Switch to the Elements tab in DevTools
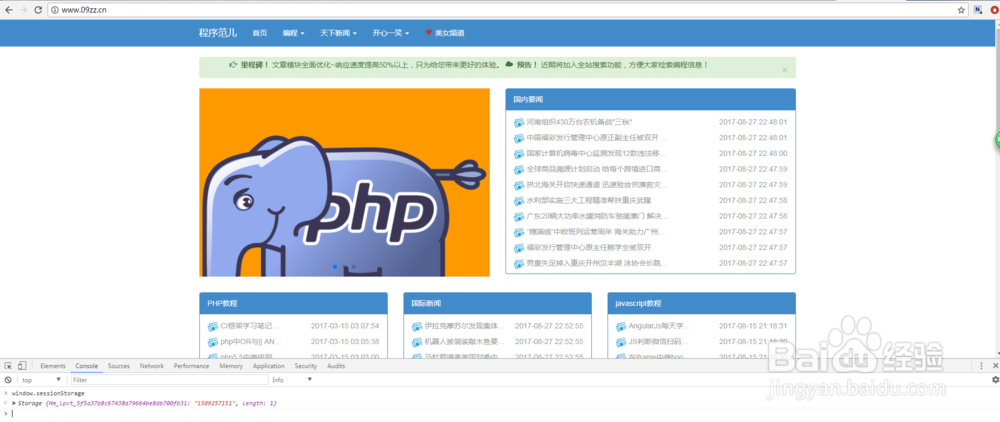The width and height of the screenshot is (1000, 422). coord(53,366)
